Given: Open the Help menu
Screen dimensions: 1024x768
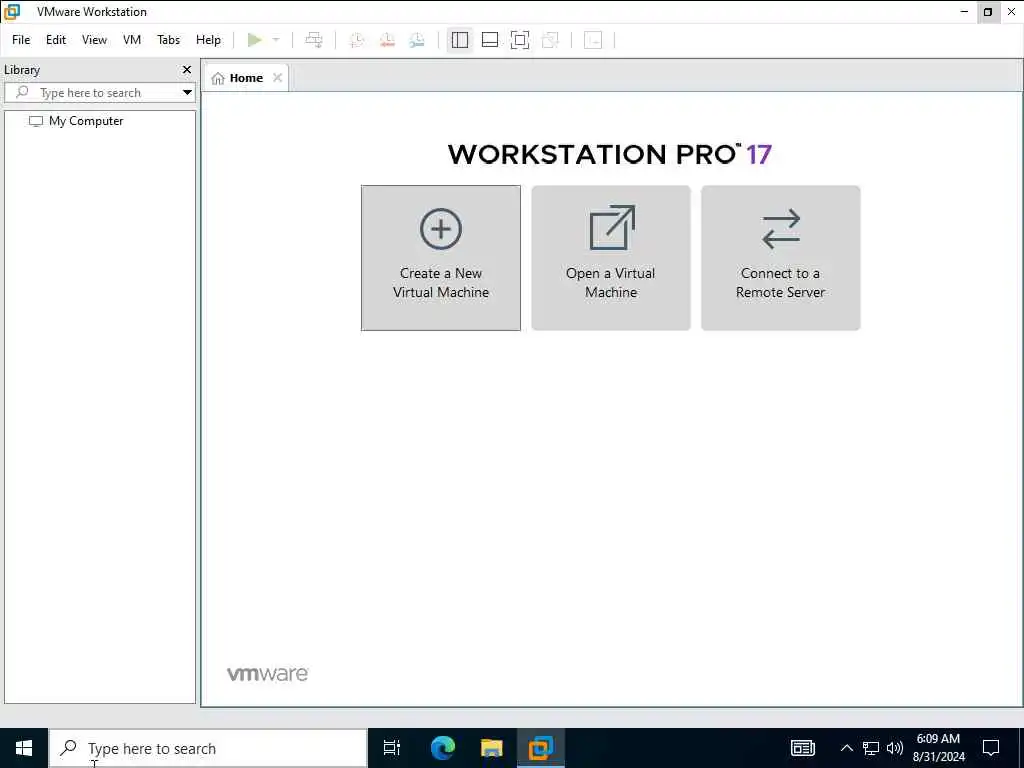Looking at the screenshot, I should point(208,40).
